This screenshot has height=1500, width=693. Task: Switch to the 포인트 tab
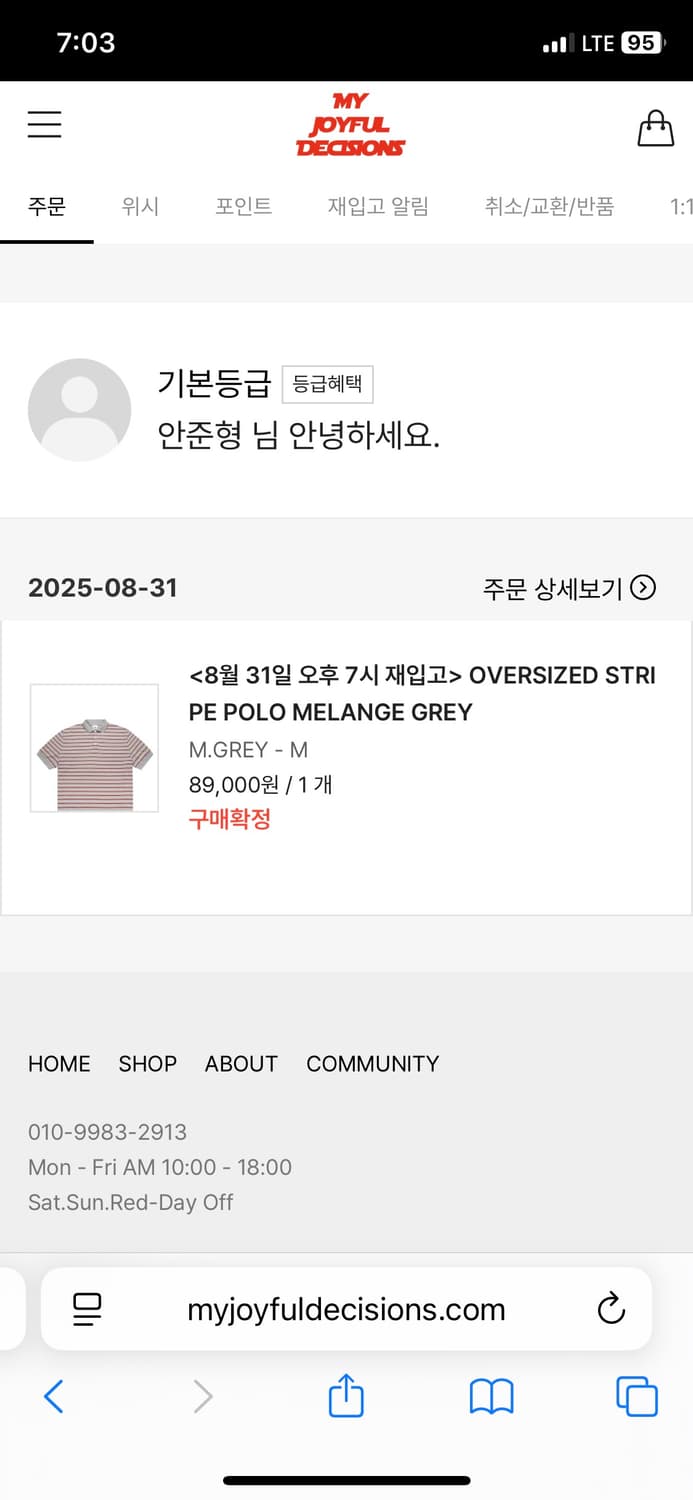tap(243, 207)
